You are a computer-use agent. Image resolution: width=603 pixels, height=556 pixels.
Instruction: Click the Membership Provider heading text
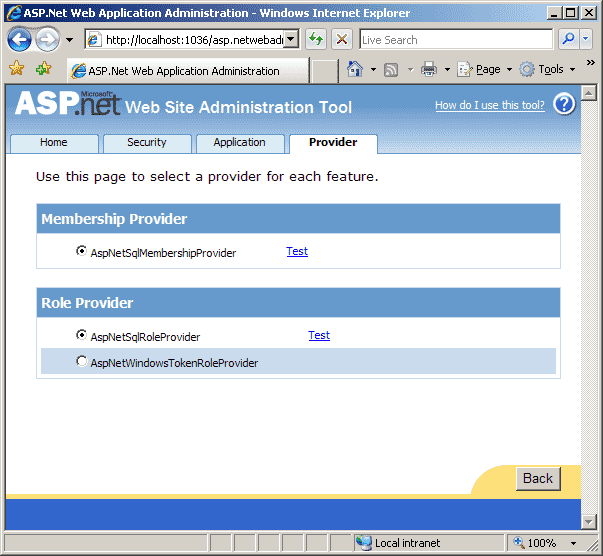(x=114, y=219)
